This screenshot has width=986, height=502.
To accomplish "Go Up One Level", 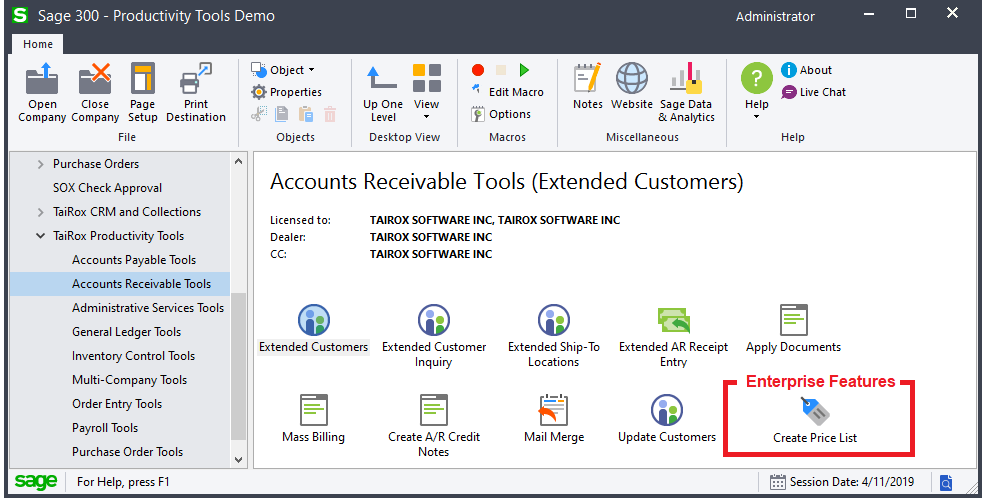I will (382, 93).
